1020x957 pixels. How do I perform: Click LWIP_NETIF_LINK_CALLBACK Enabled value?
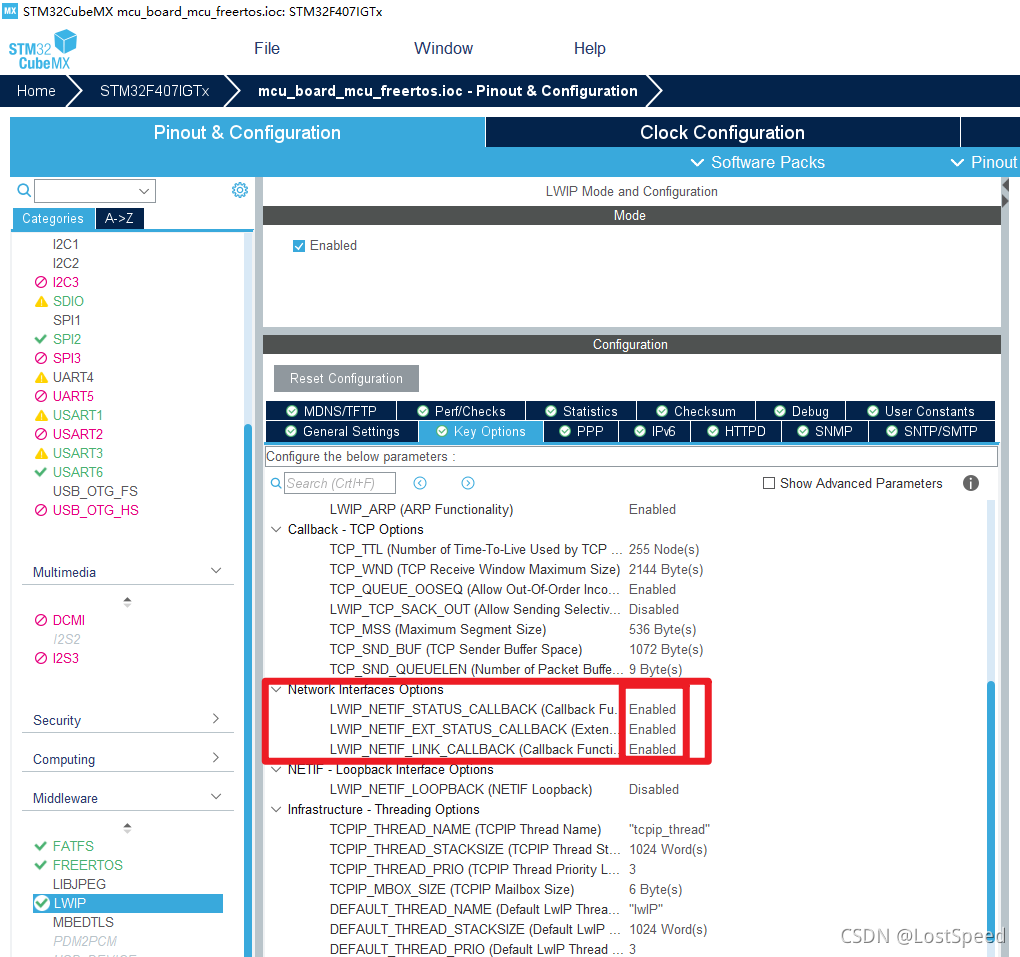[x=652, y=749]
